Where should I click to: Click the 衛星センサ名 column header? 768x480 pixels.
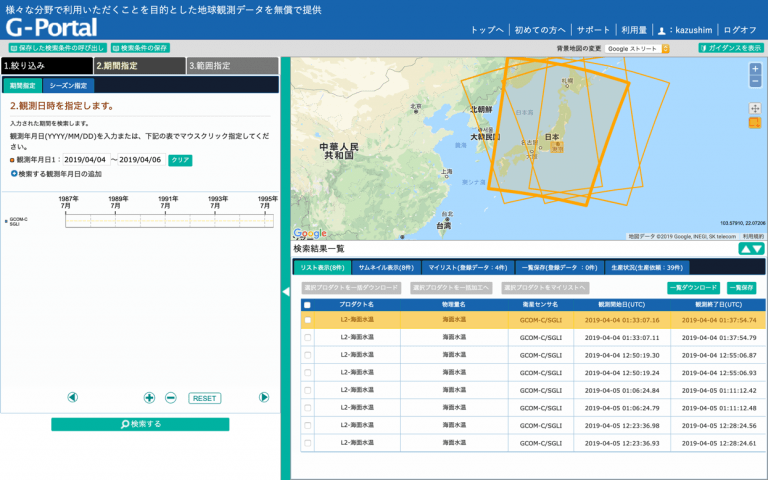540,305
